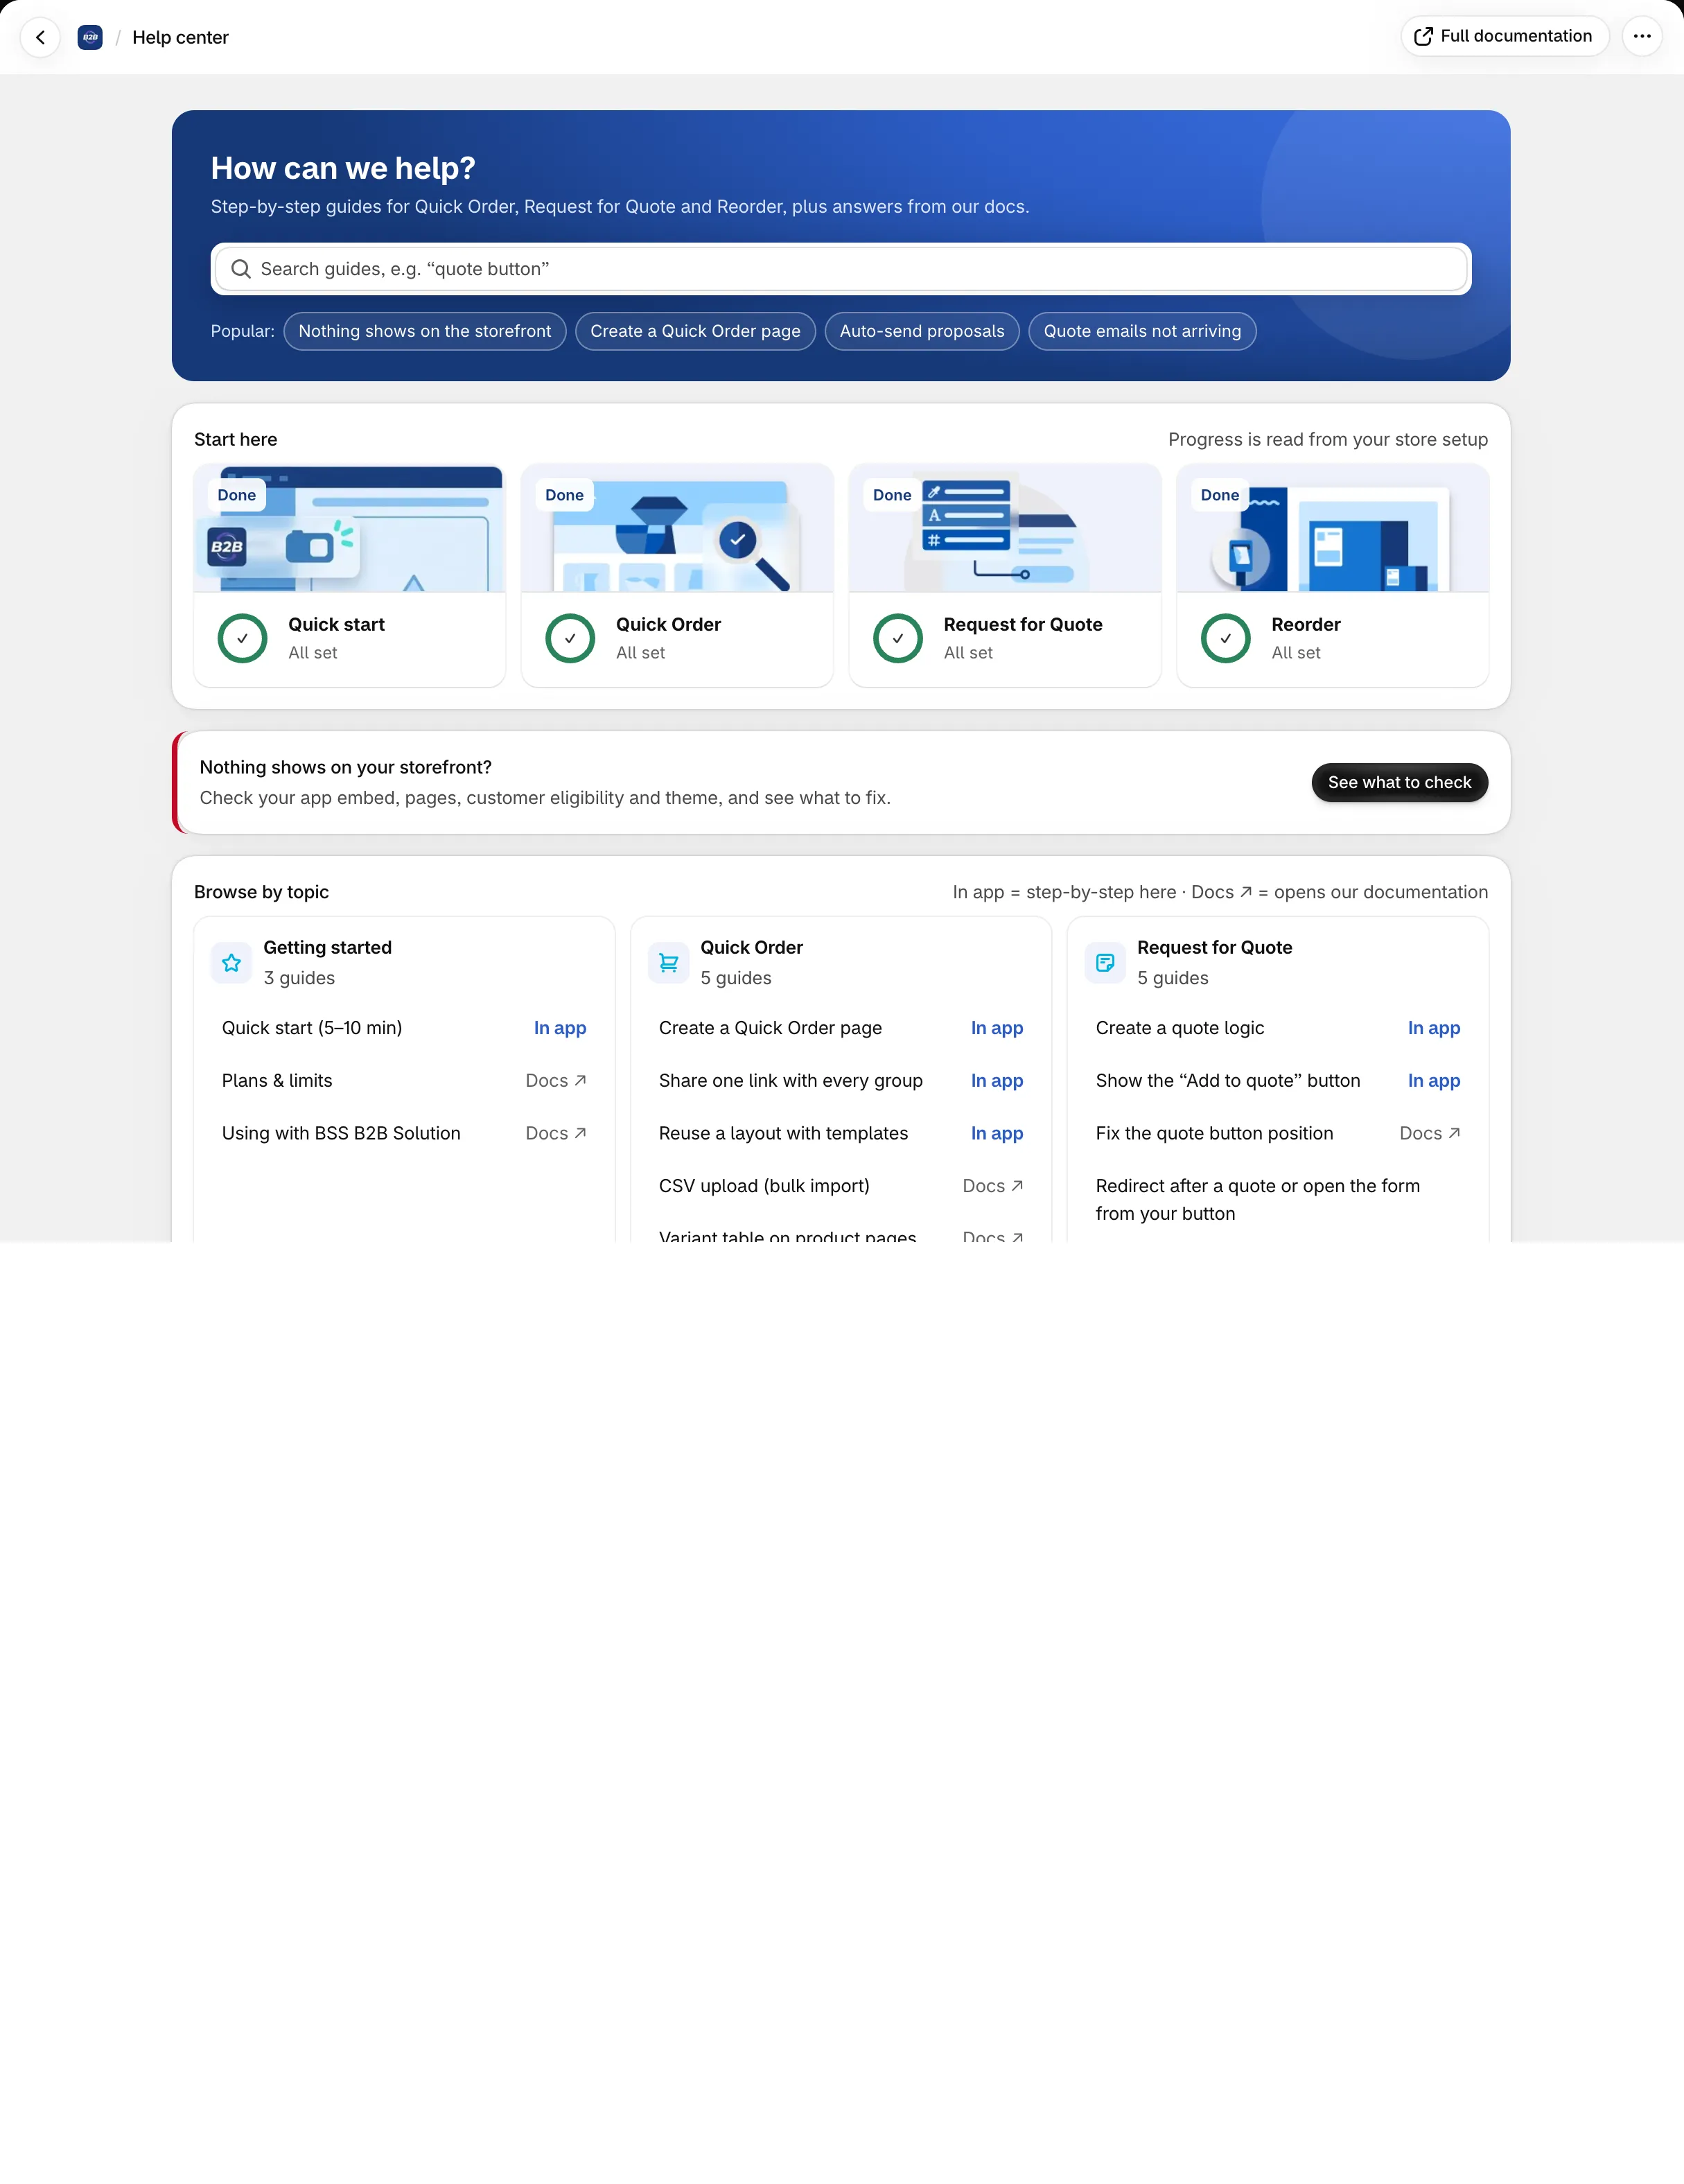This screenshot has height=2184, width=1684.
Task: Click the Getting started topic heading
Action: pos(328,947)
